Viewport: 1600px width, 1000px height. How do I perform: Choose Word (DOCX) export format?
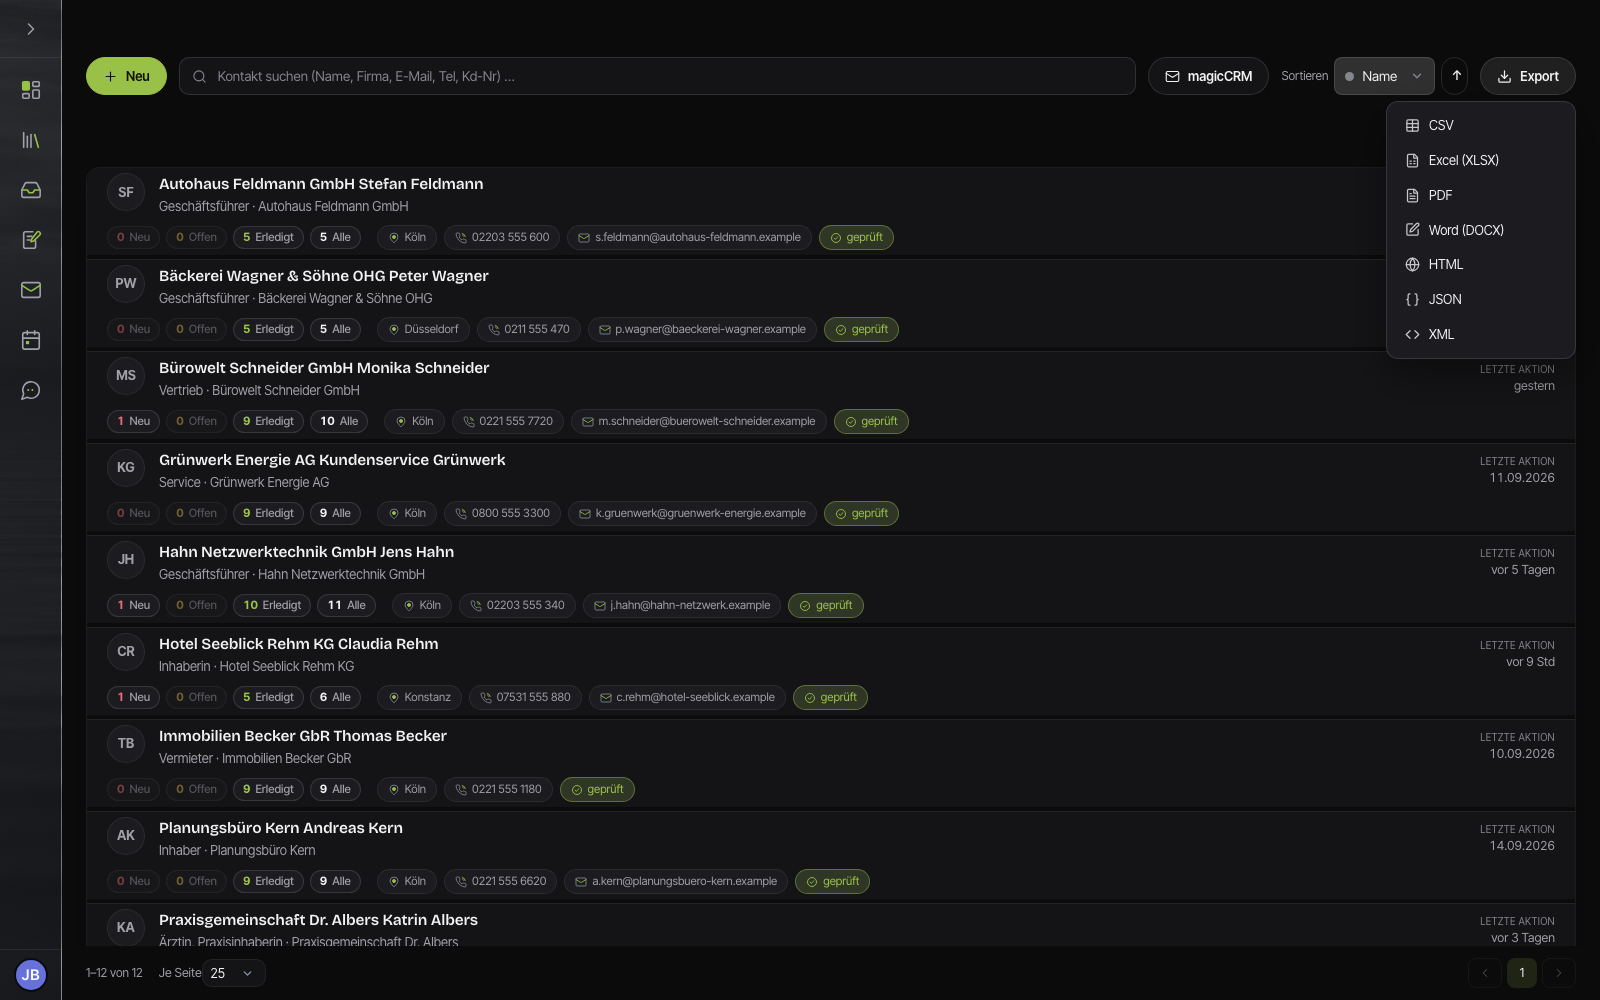(x=1480, y=230)
